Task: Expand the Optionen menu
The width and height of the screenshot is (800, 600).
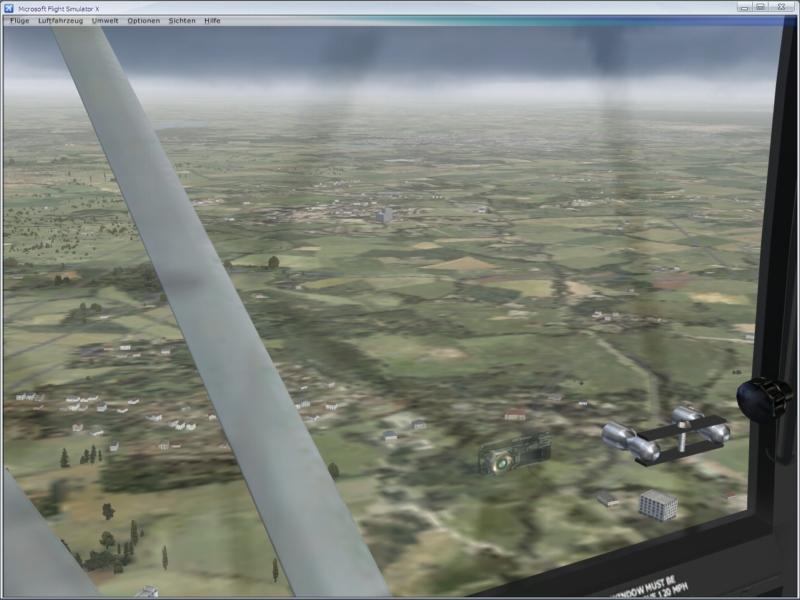Action: (x=143, y=20)
